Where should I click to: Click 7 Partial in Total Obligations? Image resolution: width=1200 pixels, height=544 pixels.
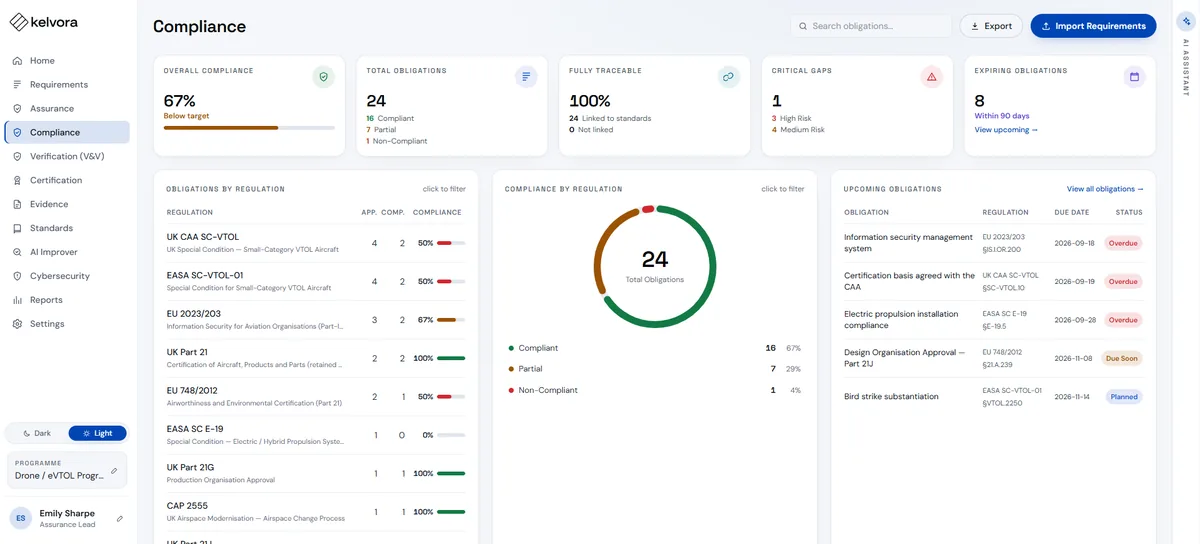382,130
